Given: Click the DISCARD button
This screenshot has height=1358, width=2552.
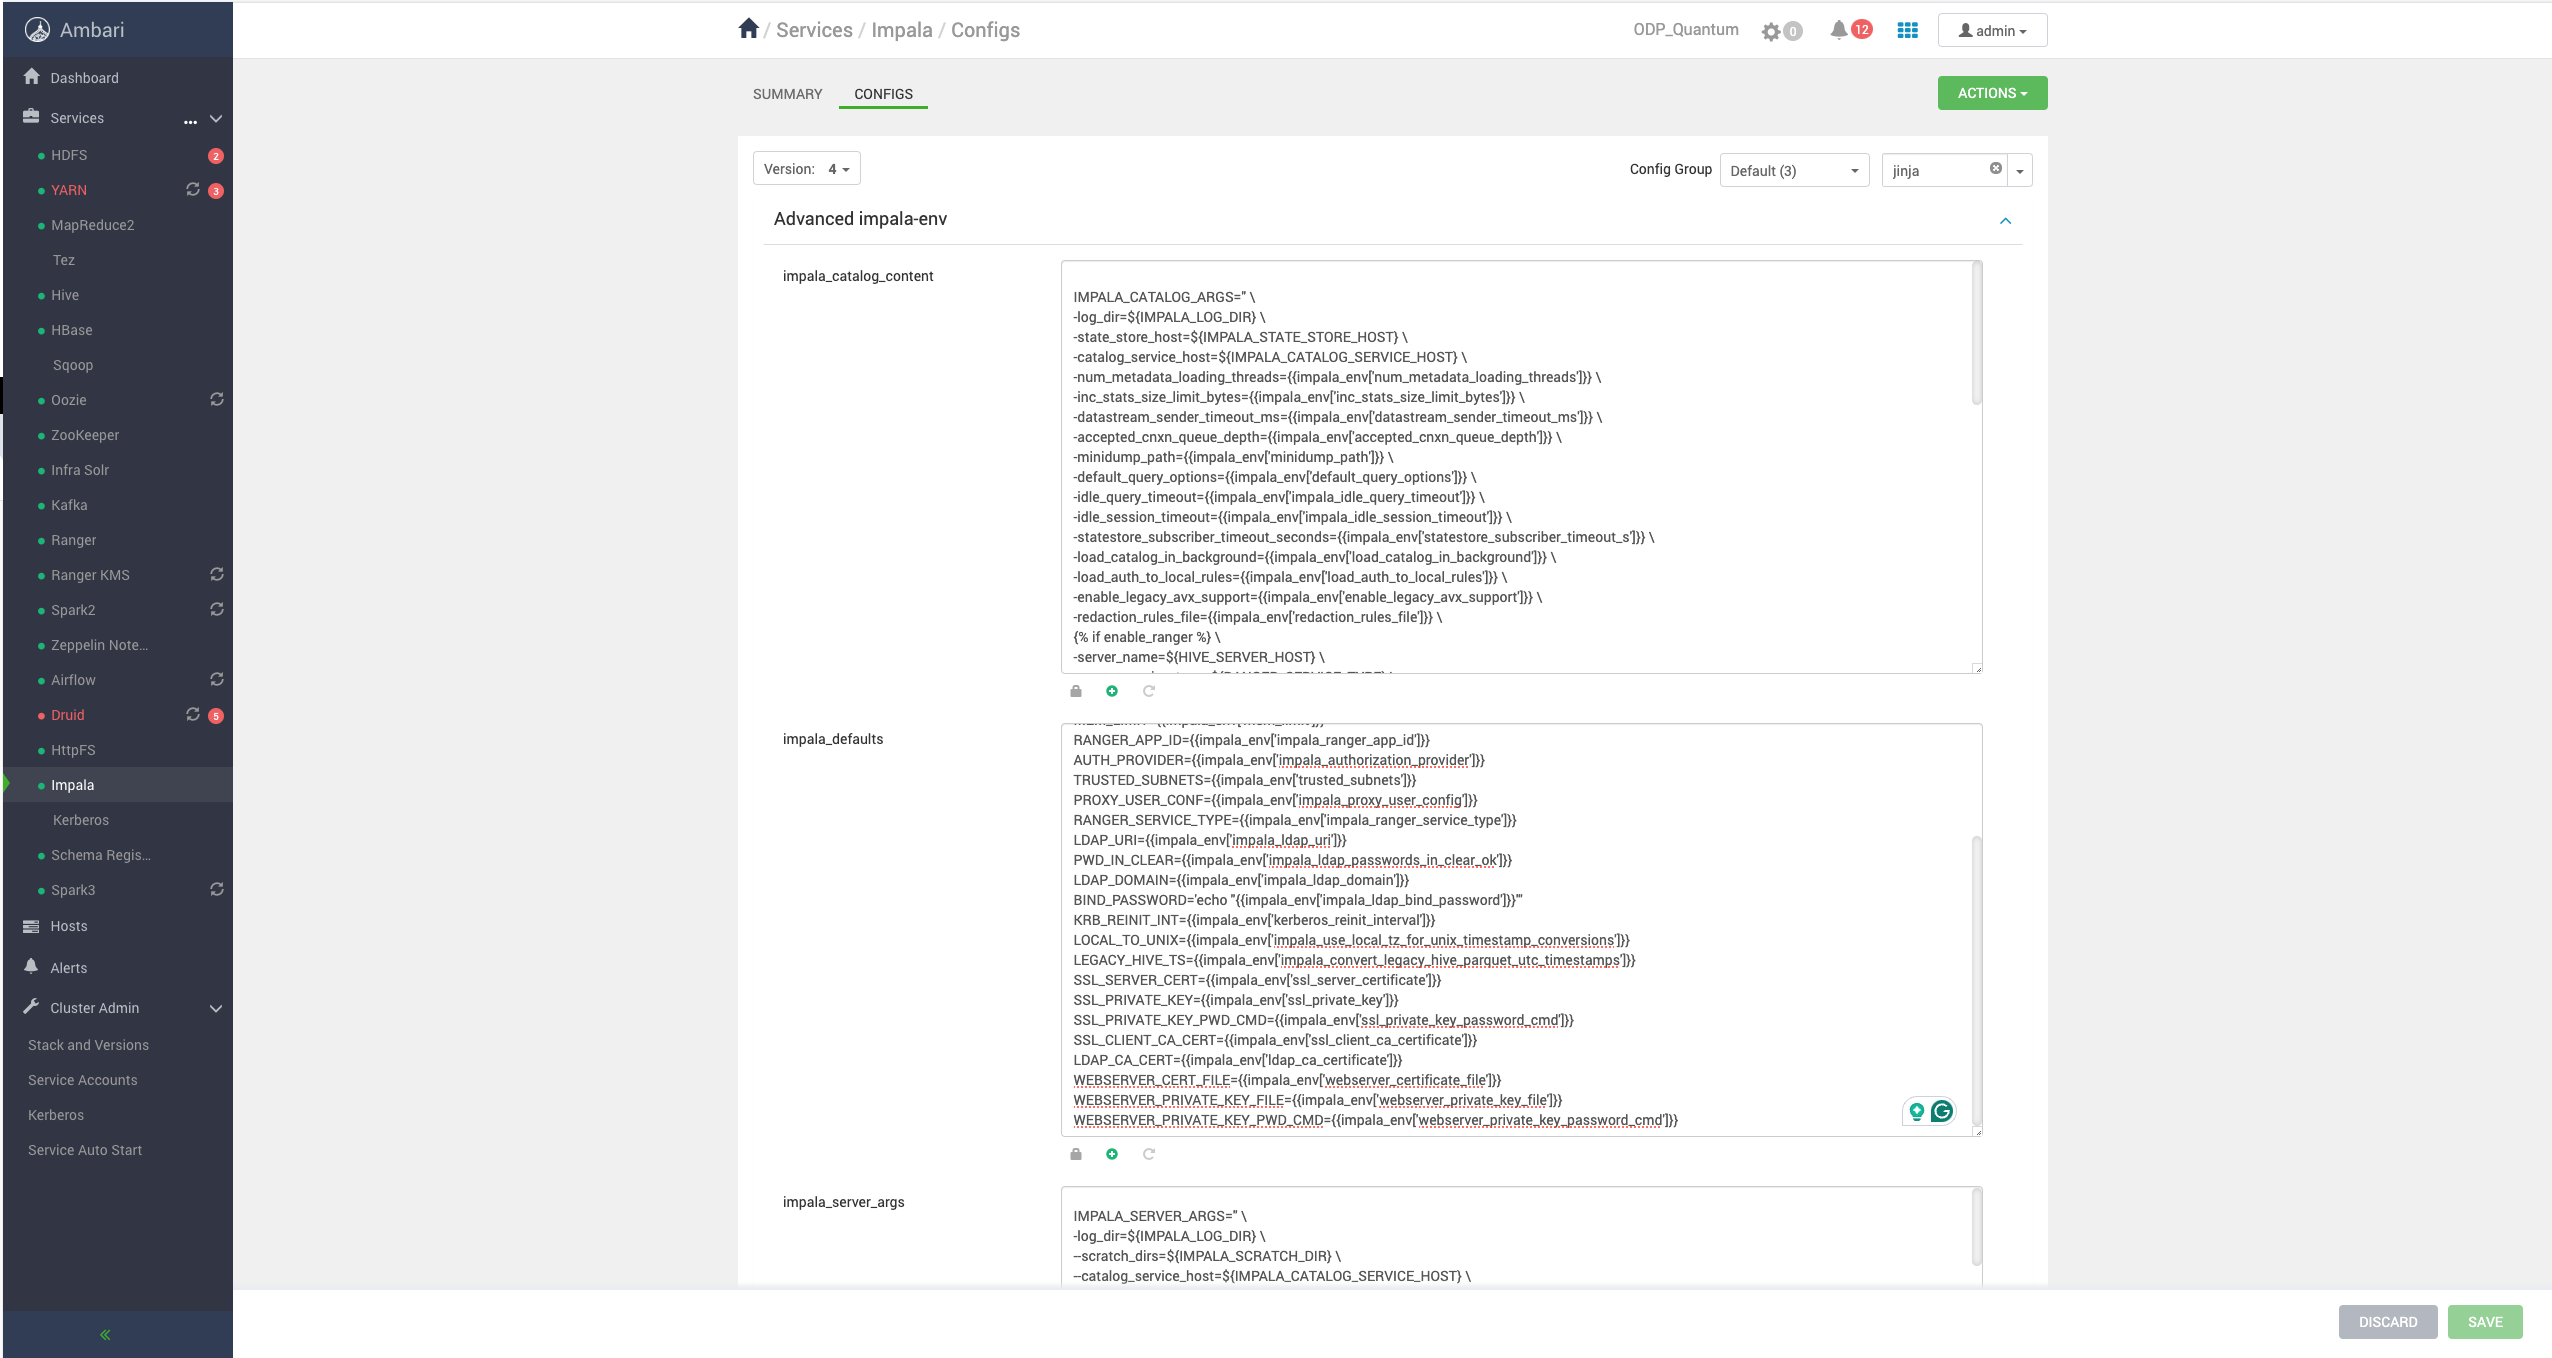Looking at the screenshot, I should [2388, 1322].
